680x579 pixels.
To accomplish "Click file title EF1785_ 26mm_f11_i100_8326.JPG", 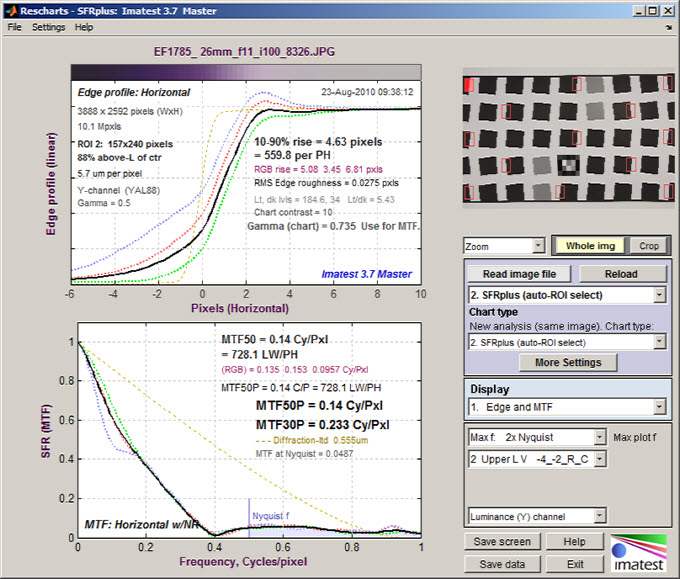I will [x=244, y=52].
